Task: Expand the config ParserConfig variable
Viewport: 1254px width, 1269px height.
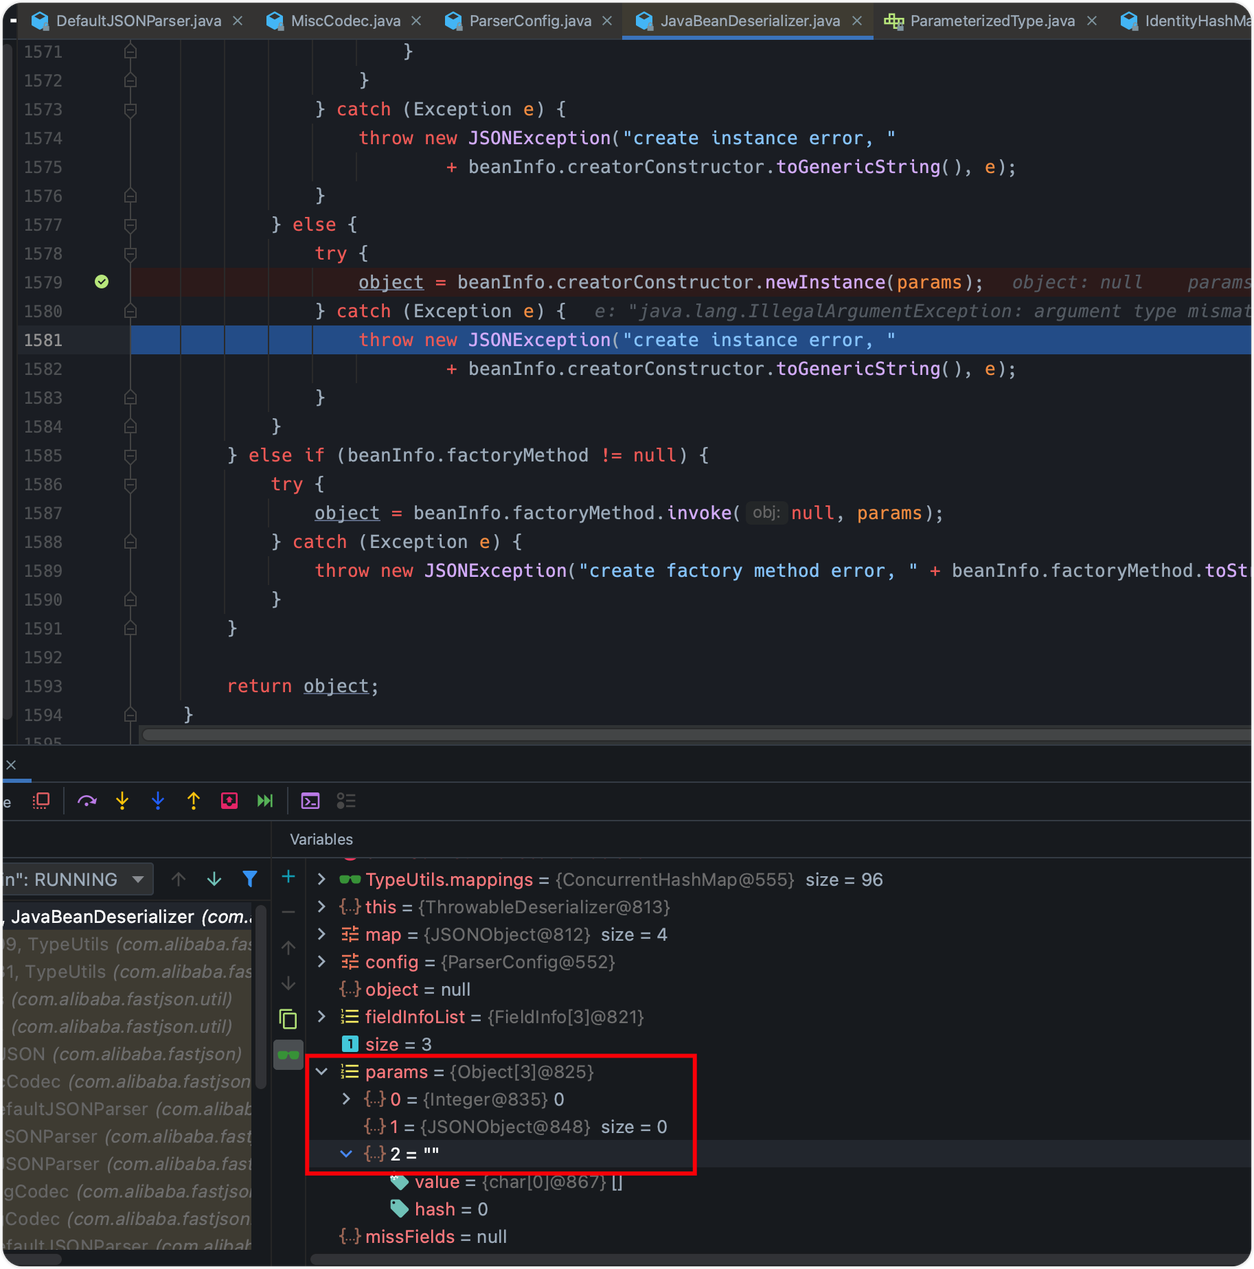Action: click(322, 962)
